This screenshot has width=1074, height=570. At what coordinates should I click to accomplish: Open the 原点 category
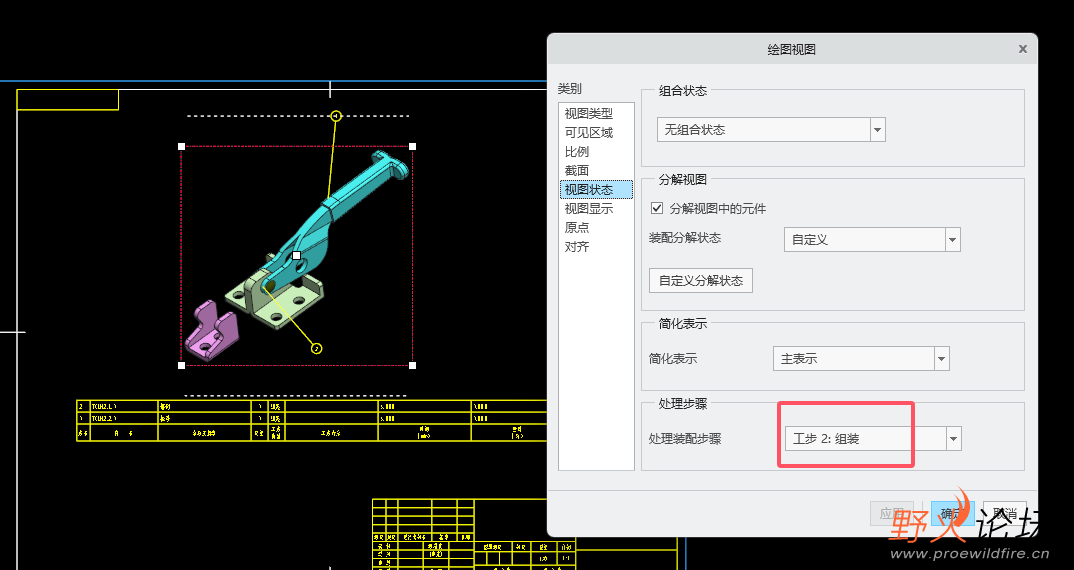pos(577,227)
